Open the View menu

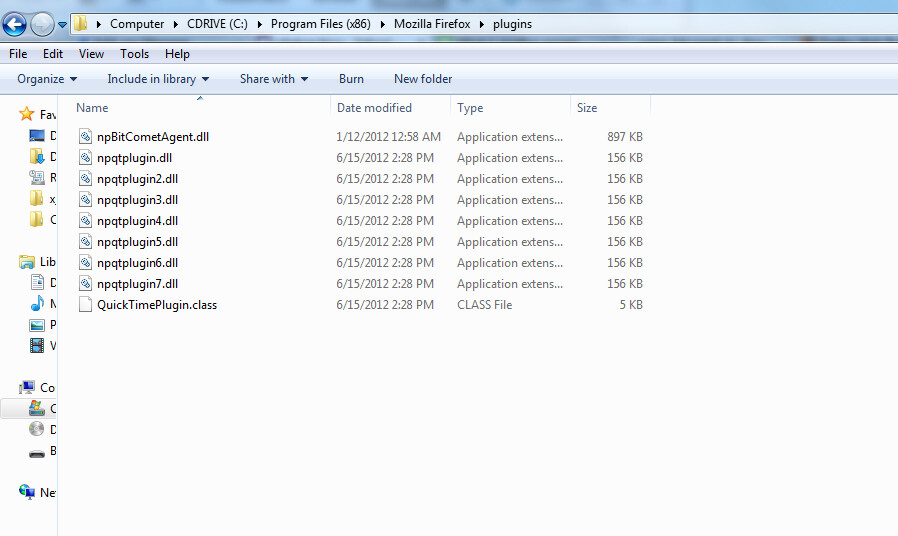coord(91,54)
